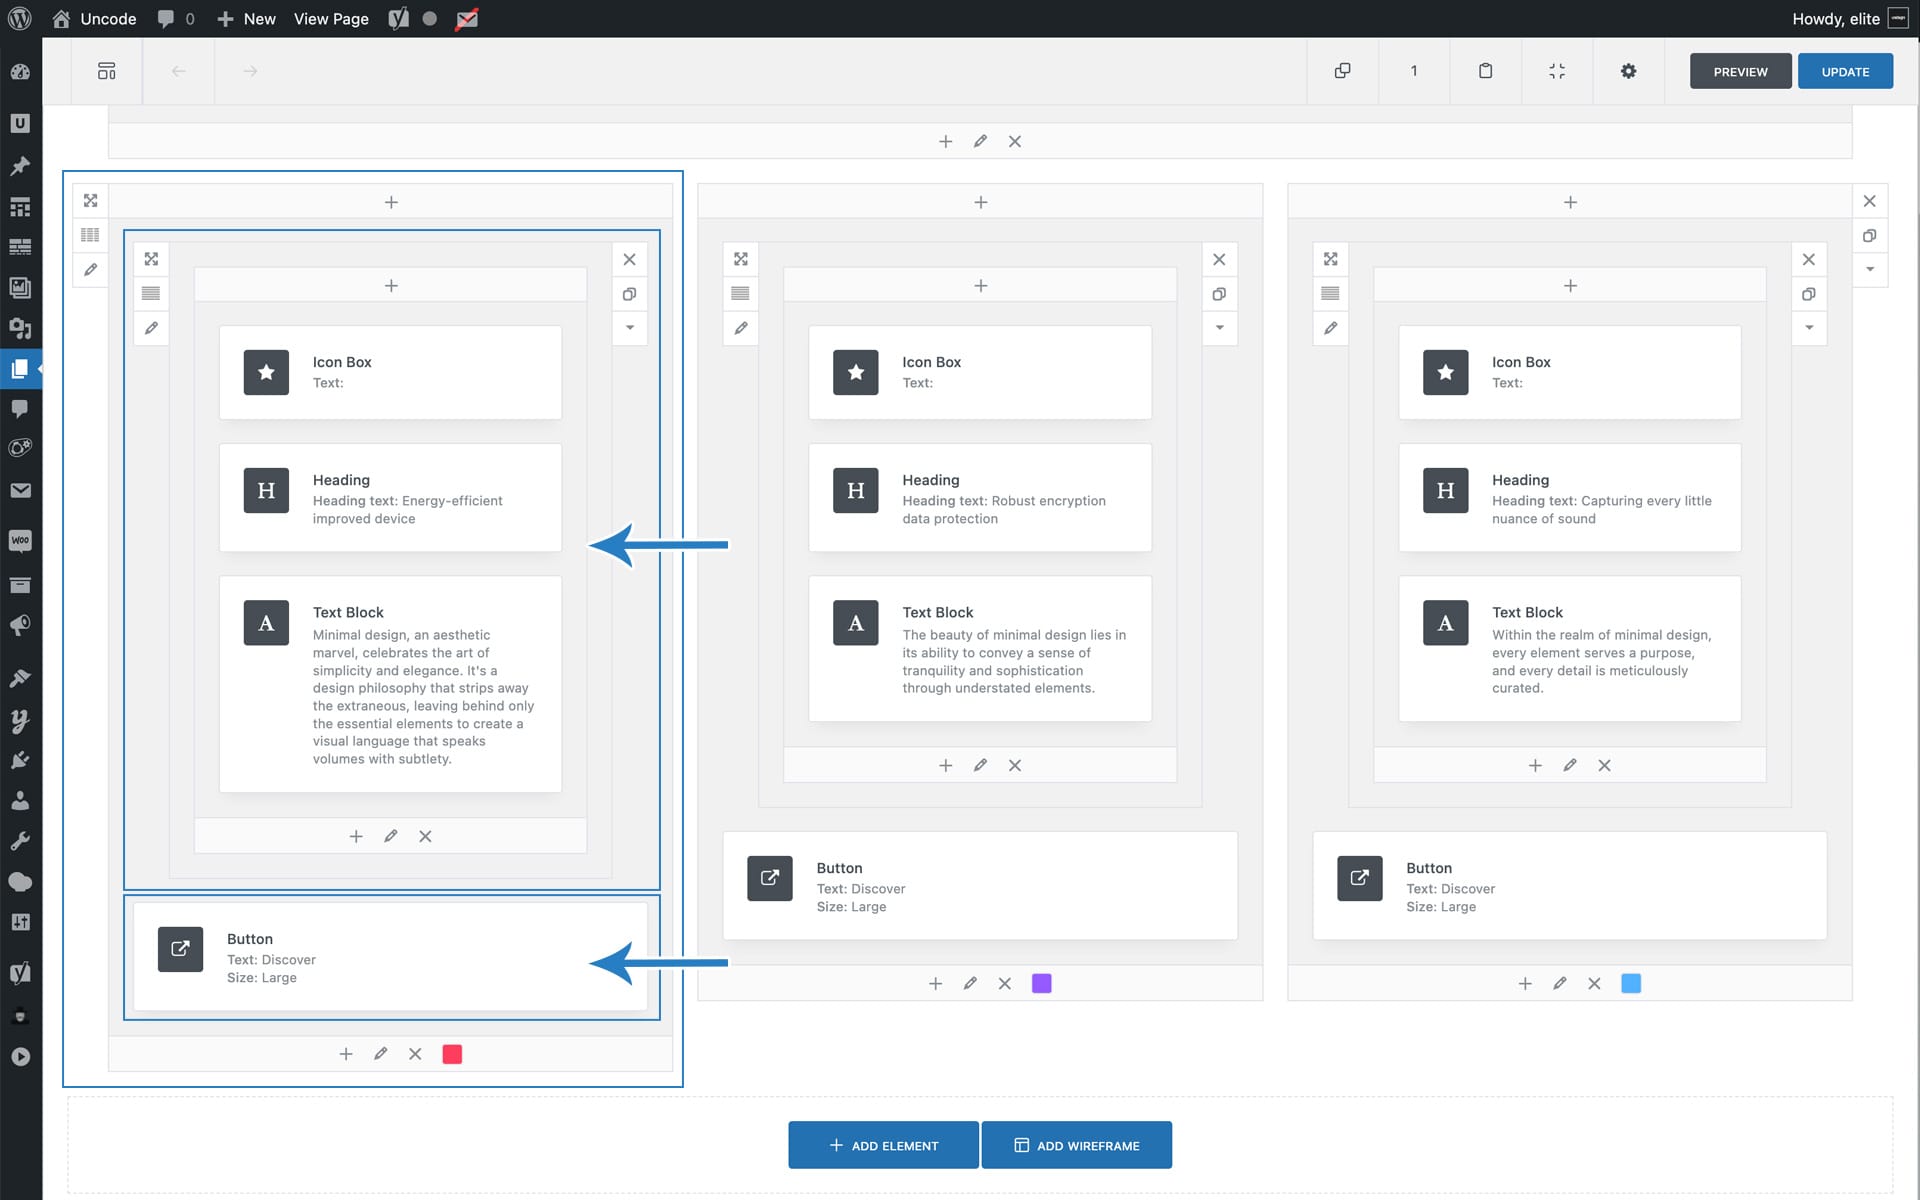Screen dimensions: 1920x1200
Task: Delete the Robust encryption inner column
Action: pos(1014,765)
